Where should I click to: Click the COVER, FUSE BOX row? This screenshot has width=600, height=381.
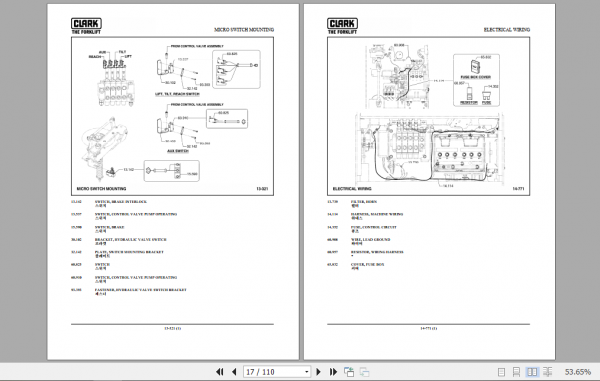click(x=356, y=266)
